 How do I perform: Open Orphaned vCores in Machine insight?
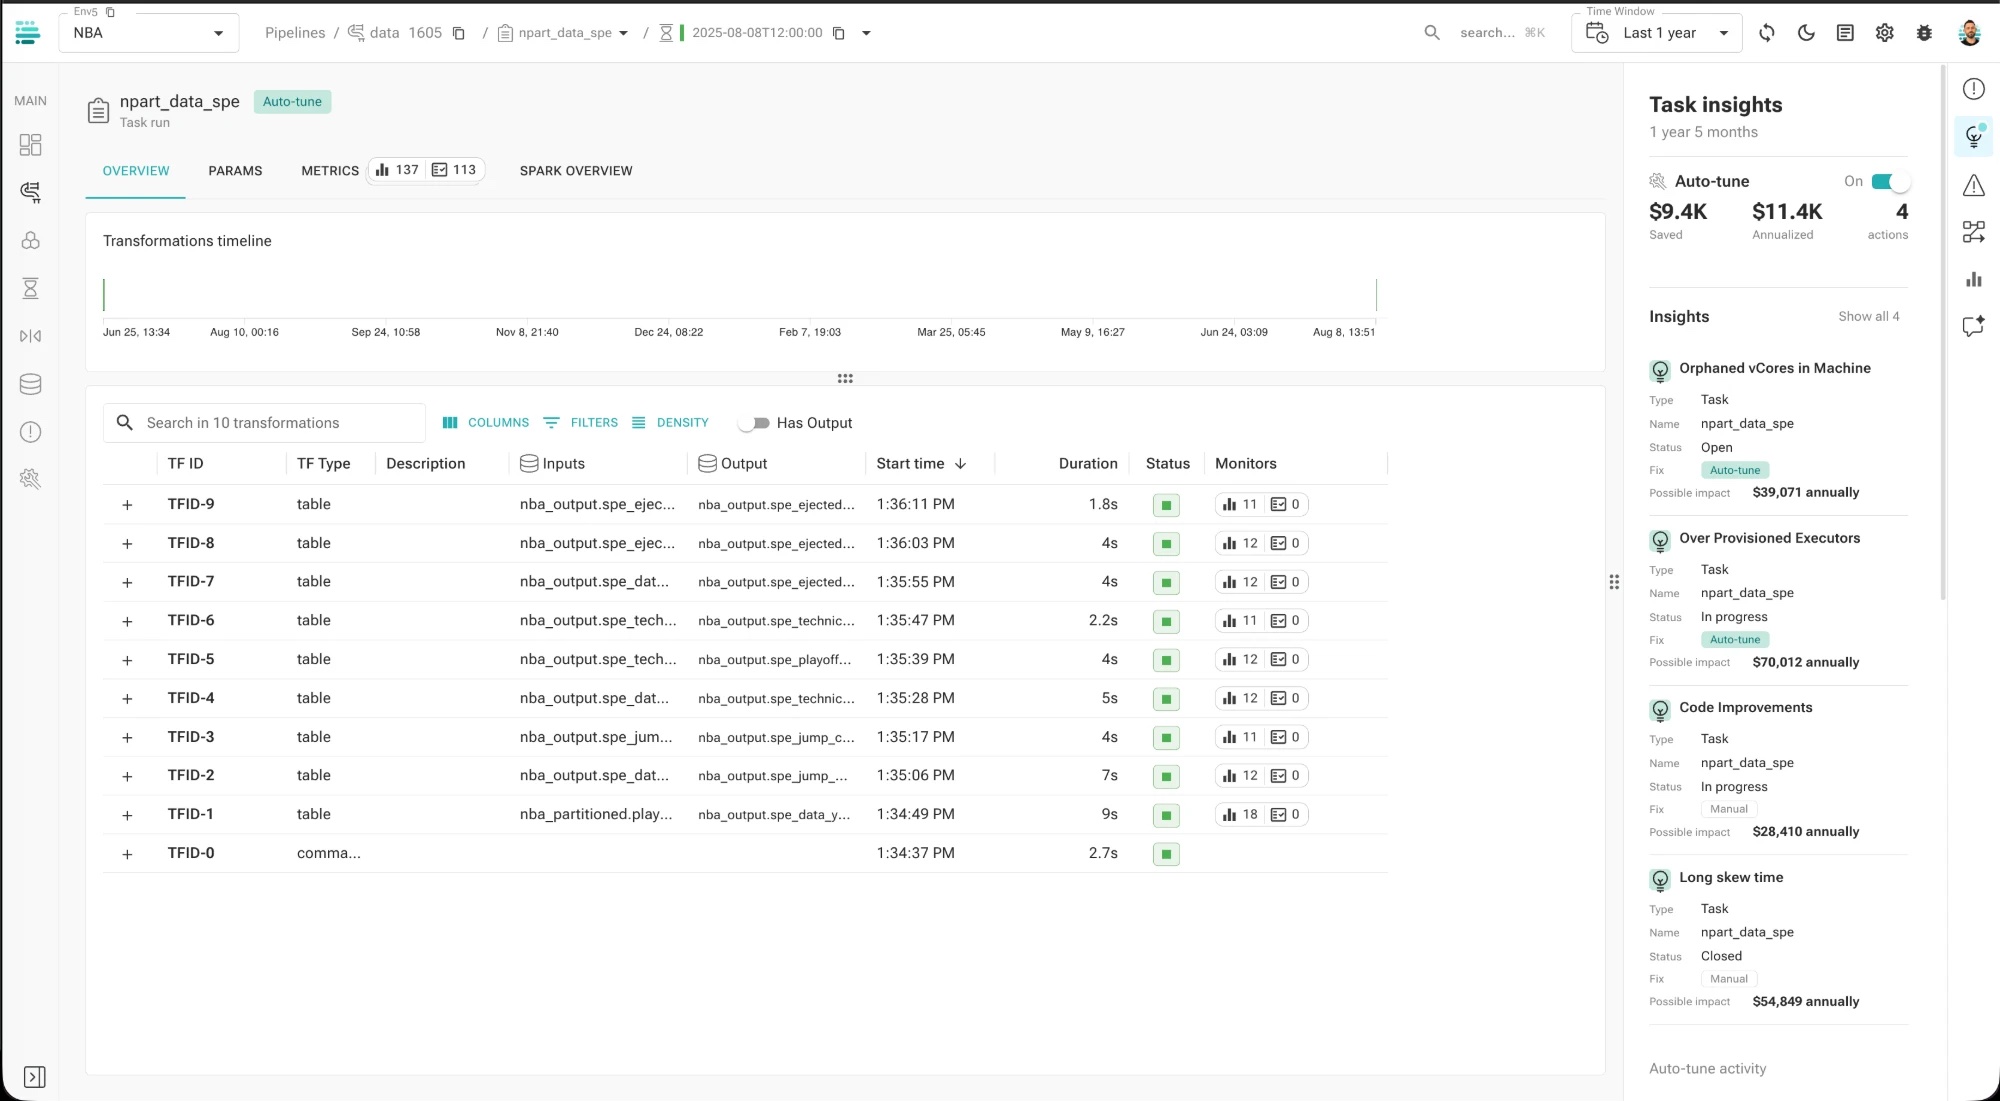1774,368
